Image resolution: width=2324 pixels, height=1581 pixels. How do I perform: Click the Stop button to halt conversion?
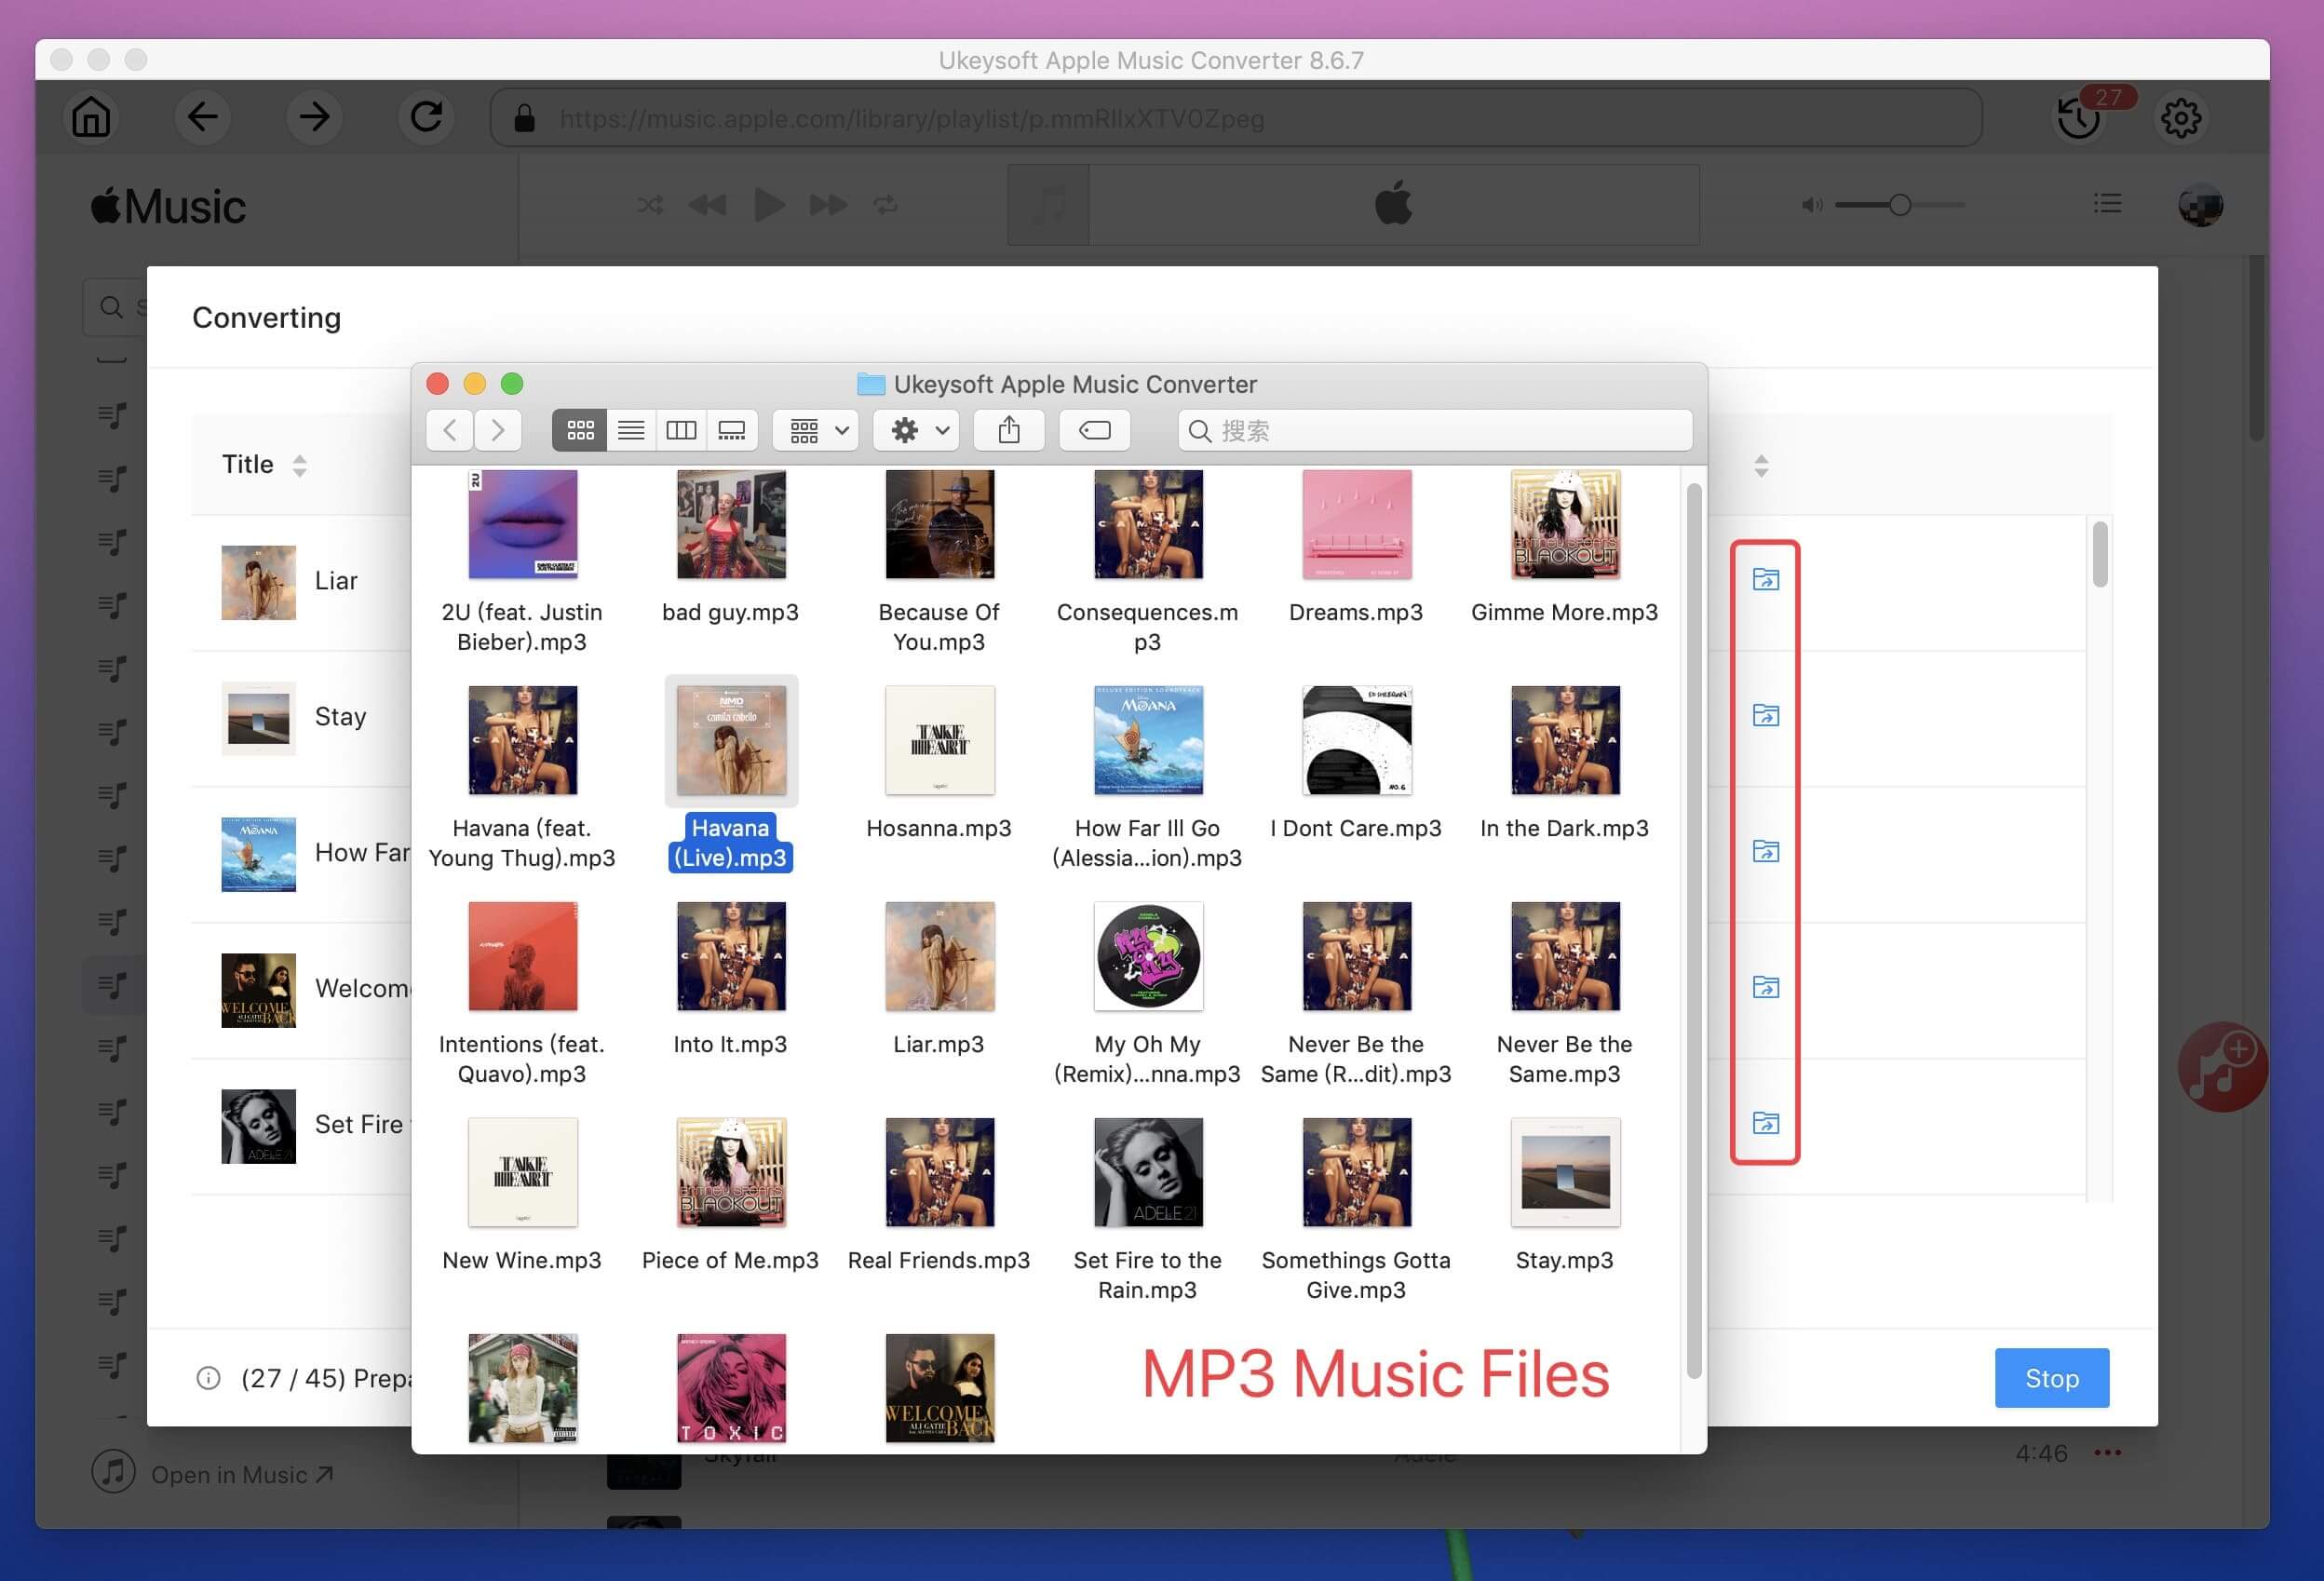point(2052,1376)
